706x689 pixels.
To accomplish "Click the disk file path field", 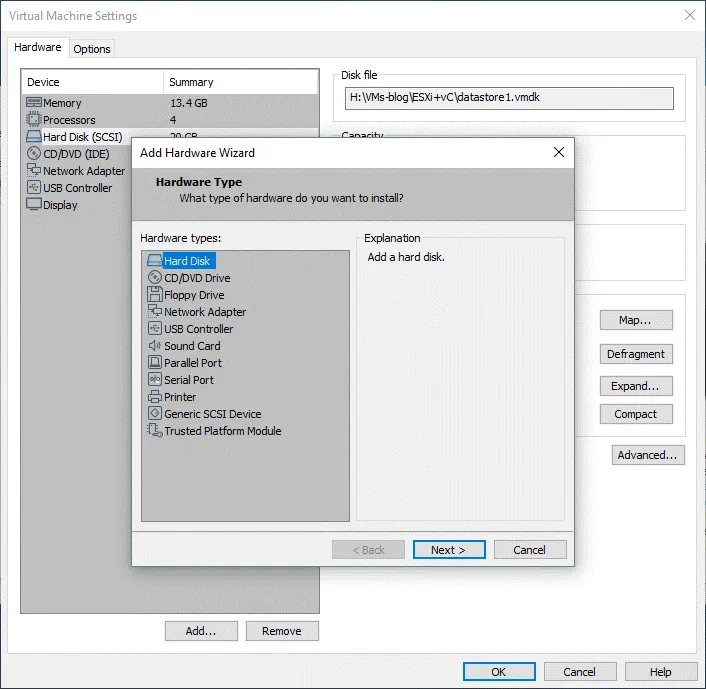I will (509, 98).
